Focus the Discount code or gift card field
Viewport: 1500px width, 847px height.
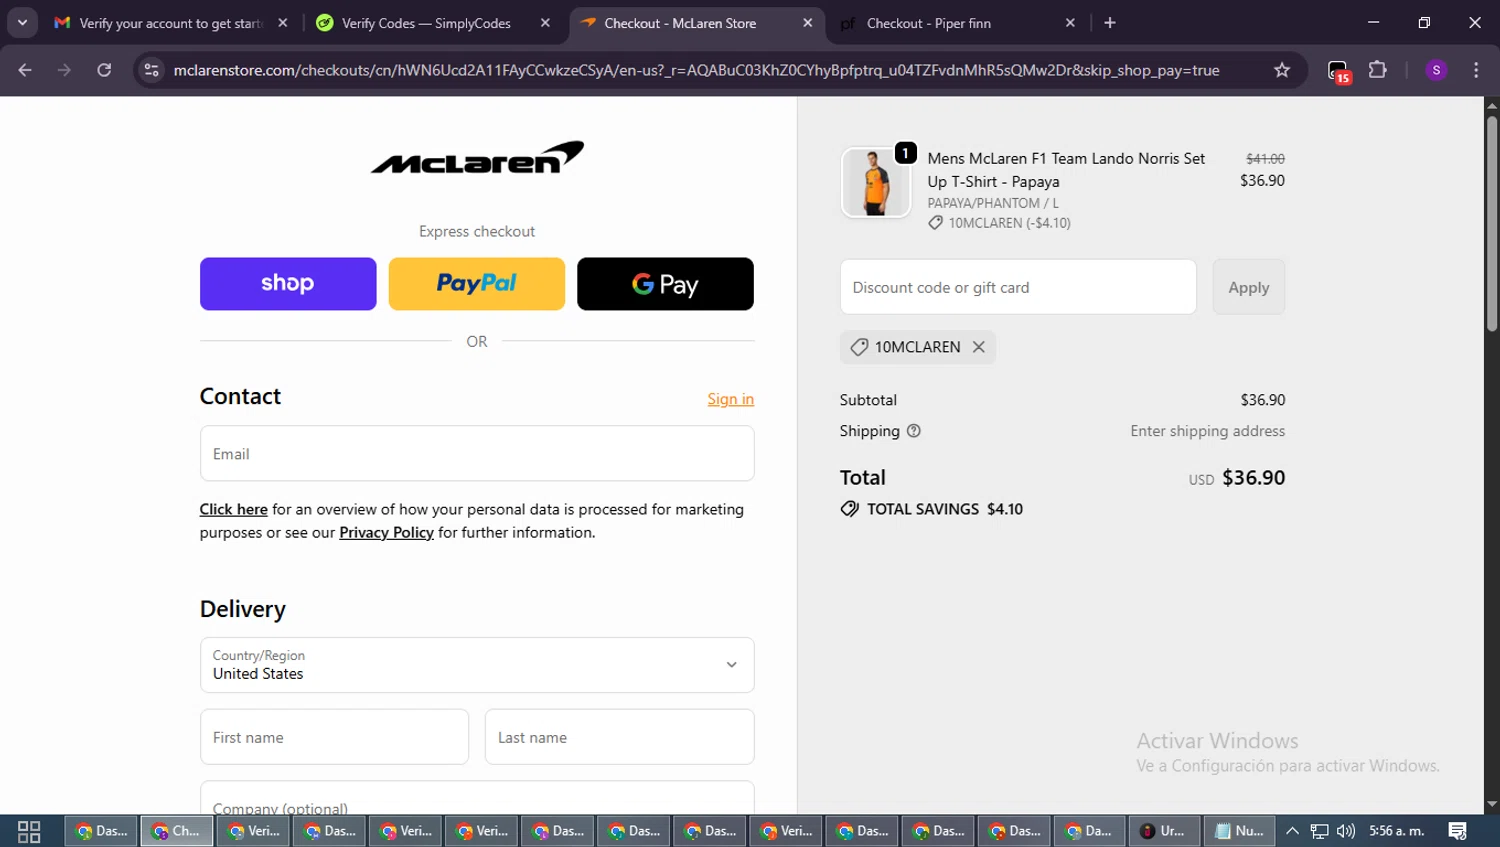(x=1018, y=287)
